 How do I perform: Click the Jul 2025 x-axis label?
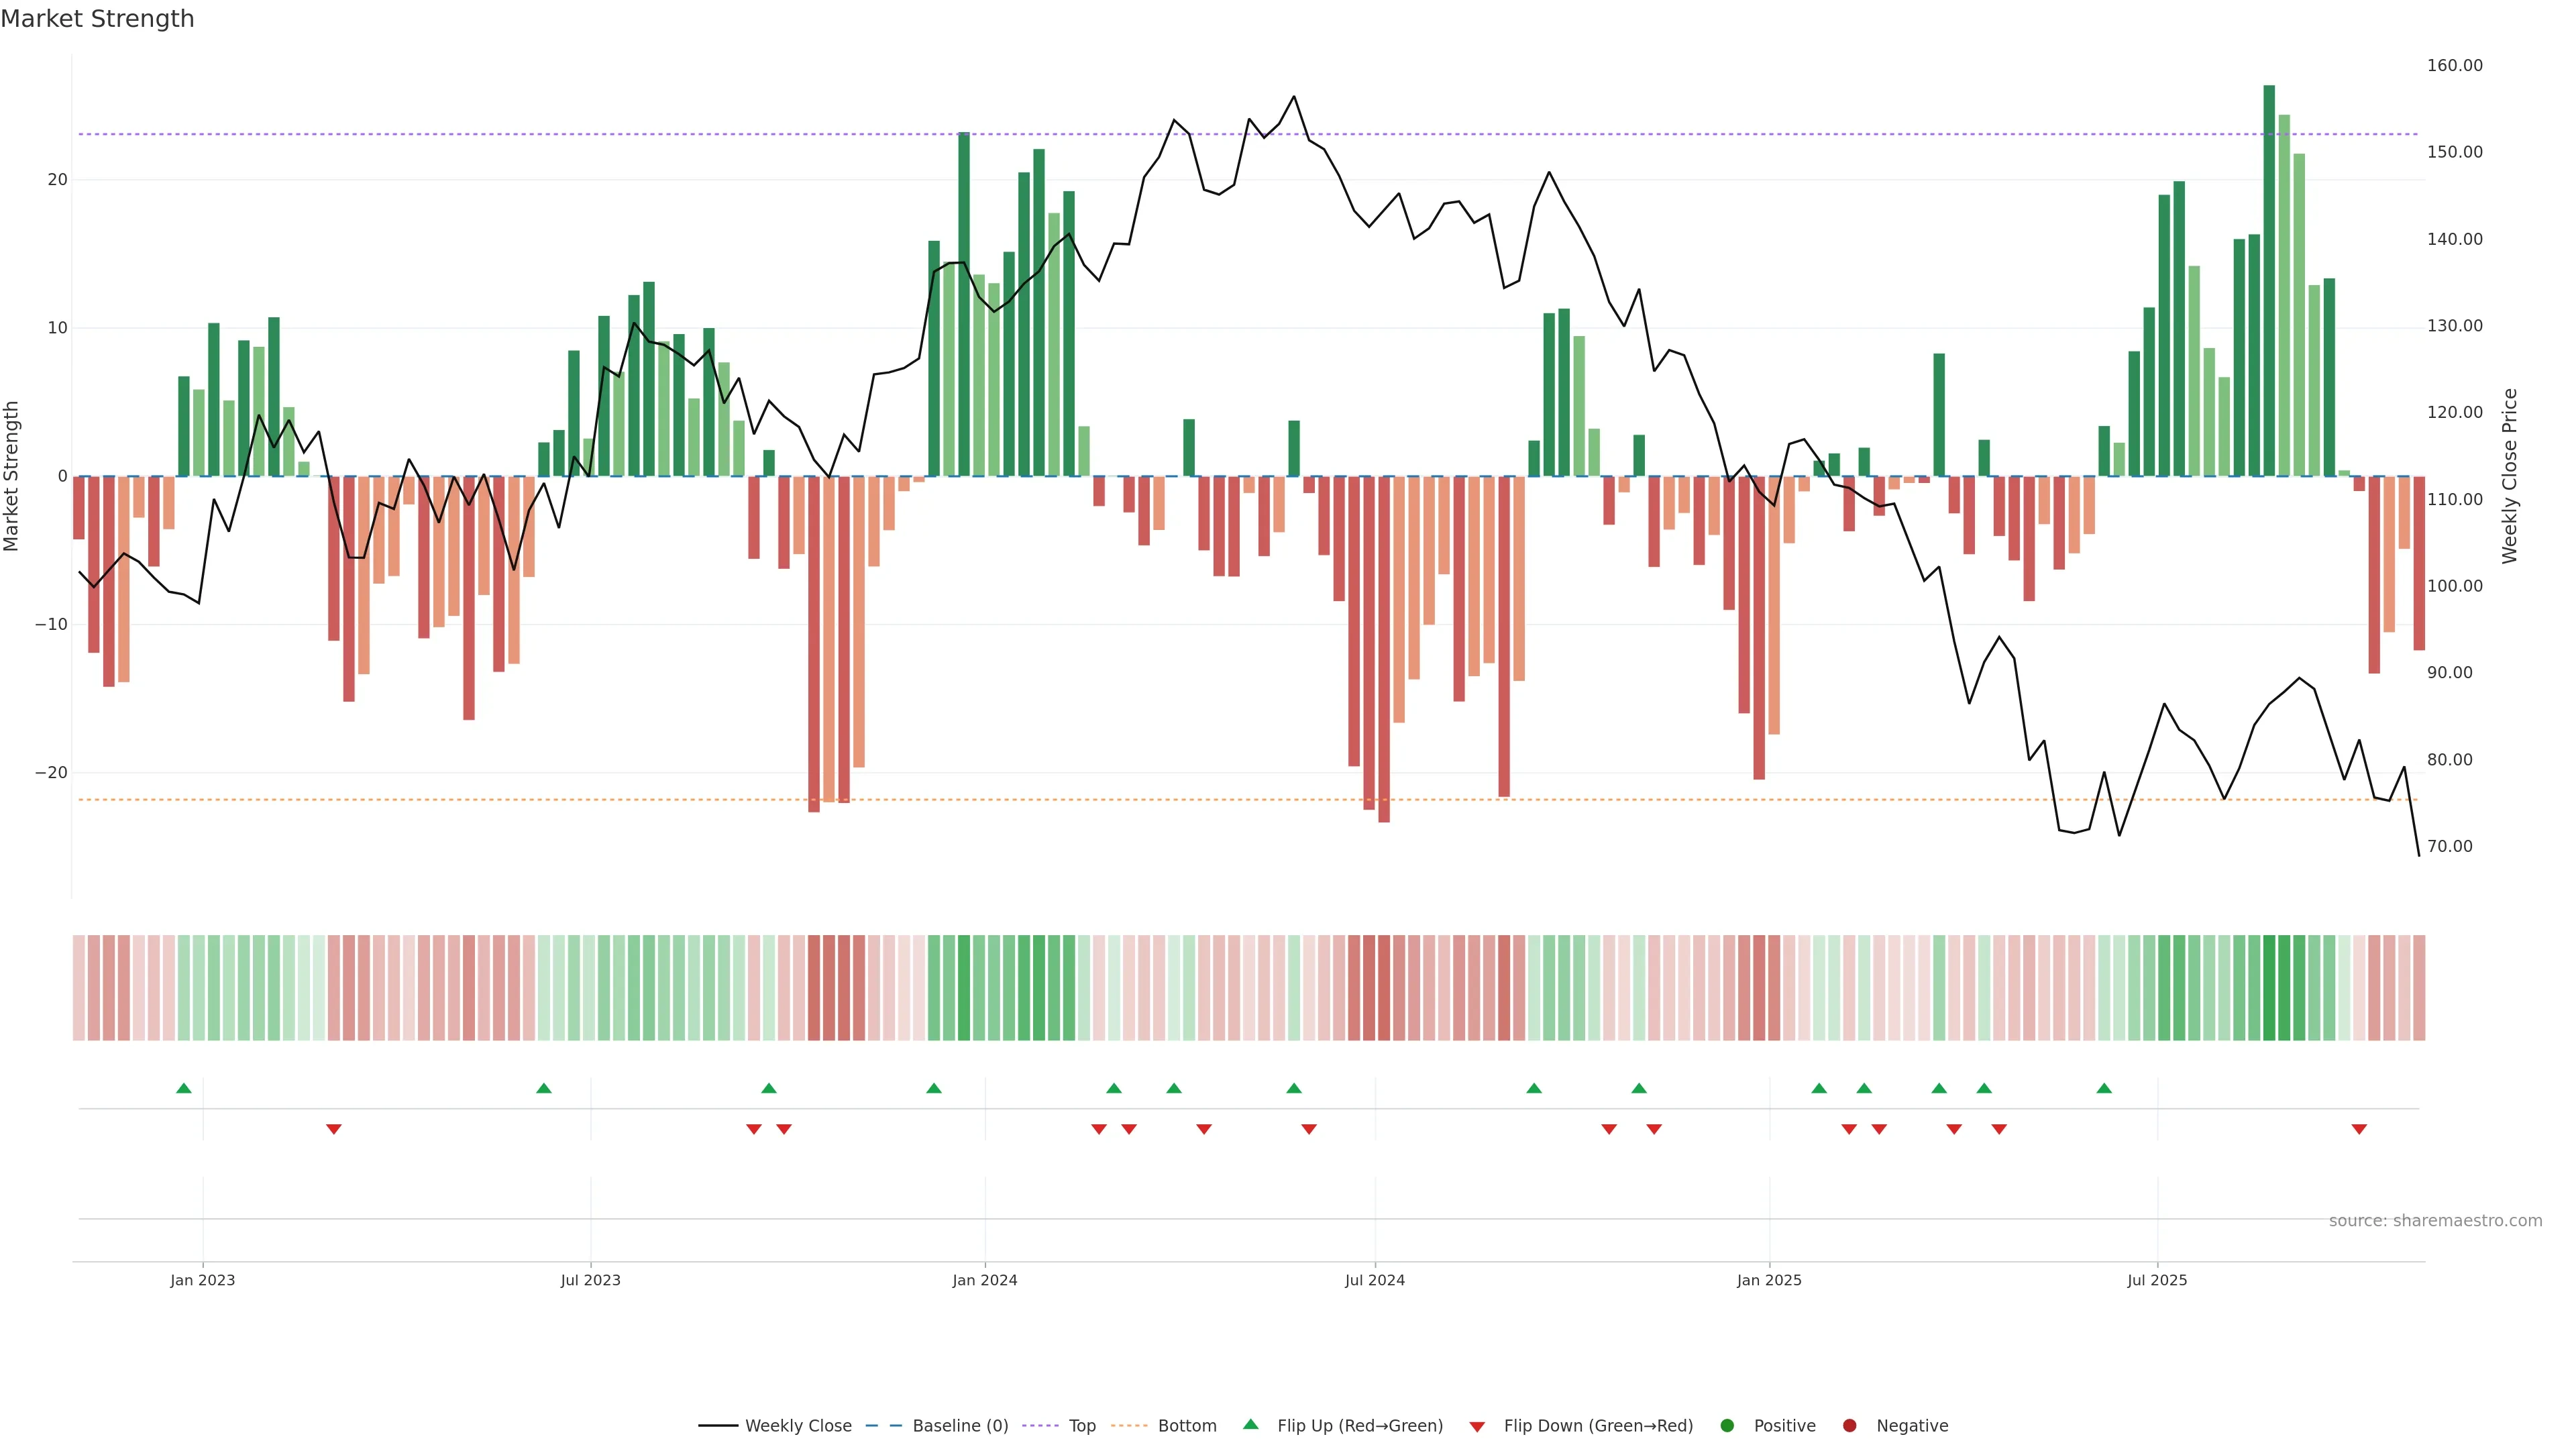(2157, 1280)
